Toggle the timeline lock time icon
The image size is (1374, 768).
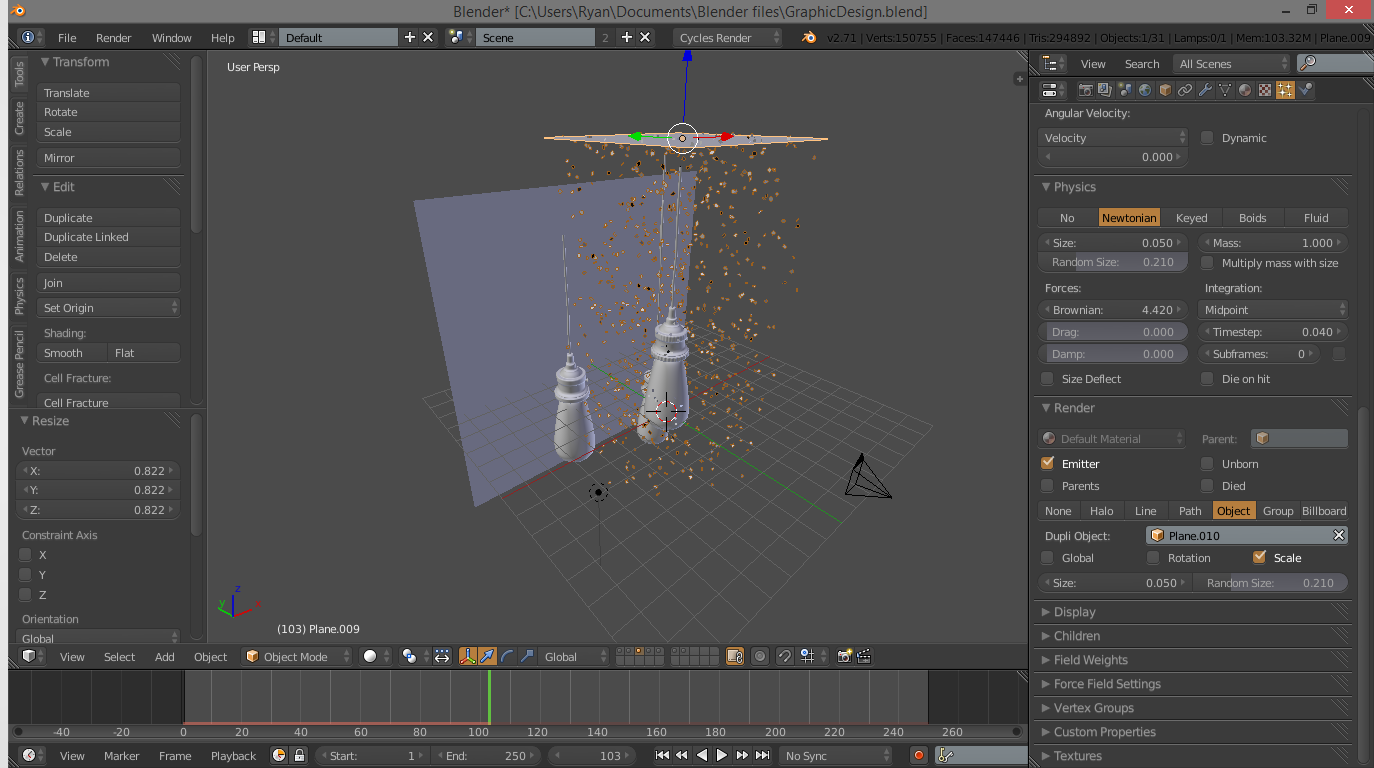coord(299,755)
